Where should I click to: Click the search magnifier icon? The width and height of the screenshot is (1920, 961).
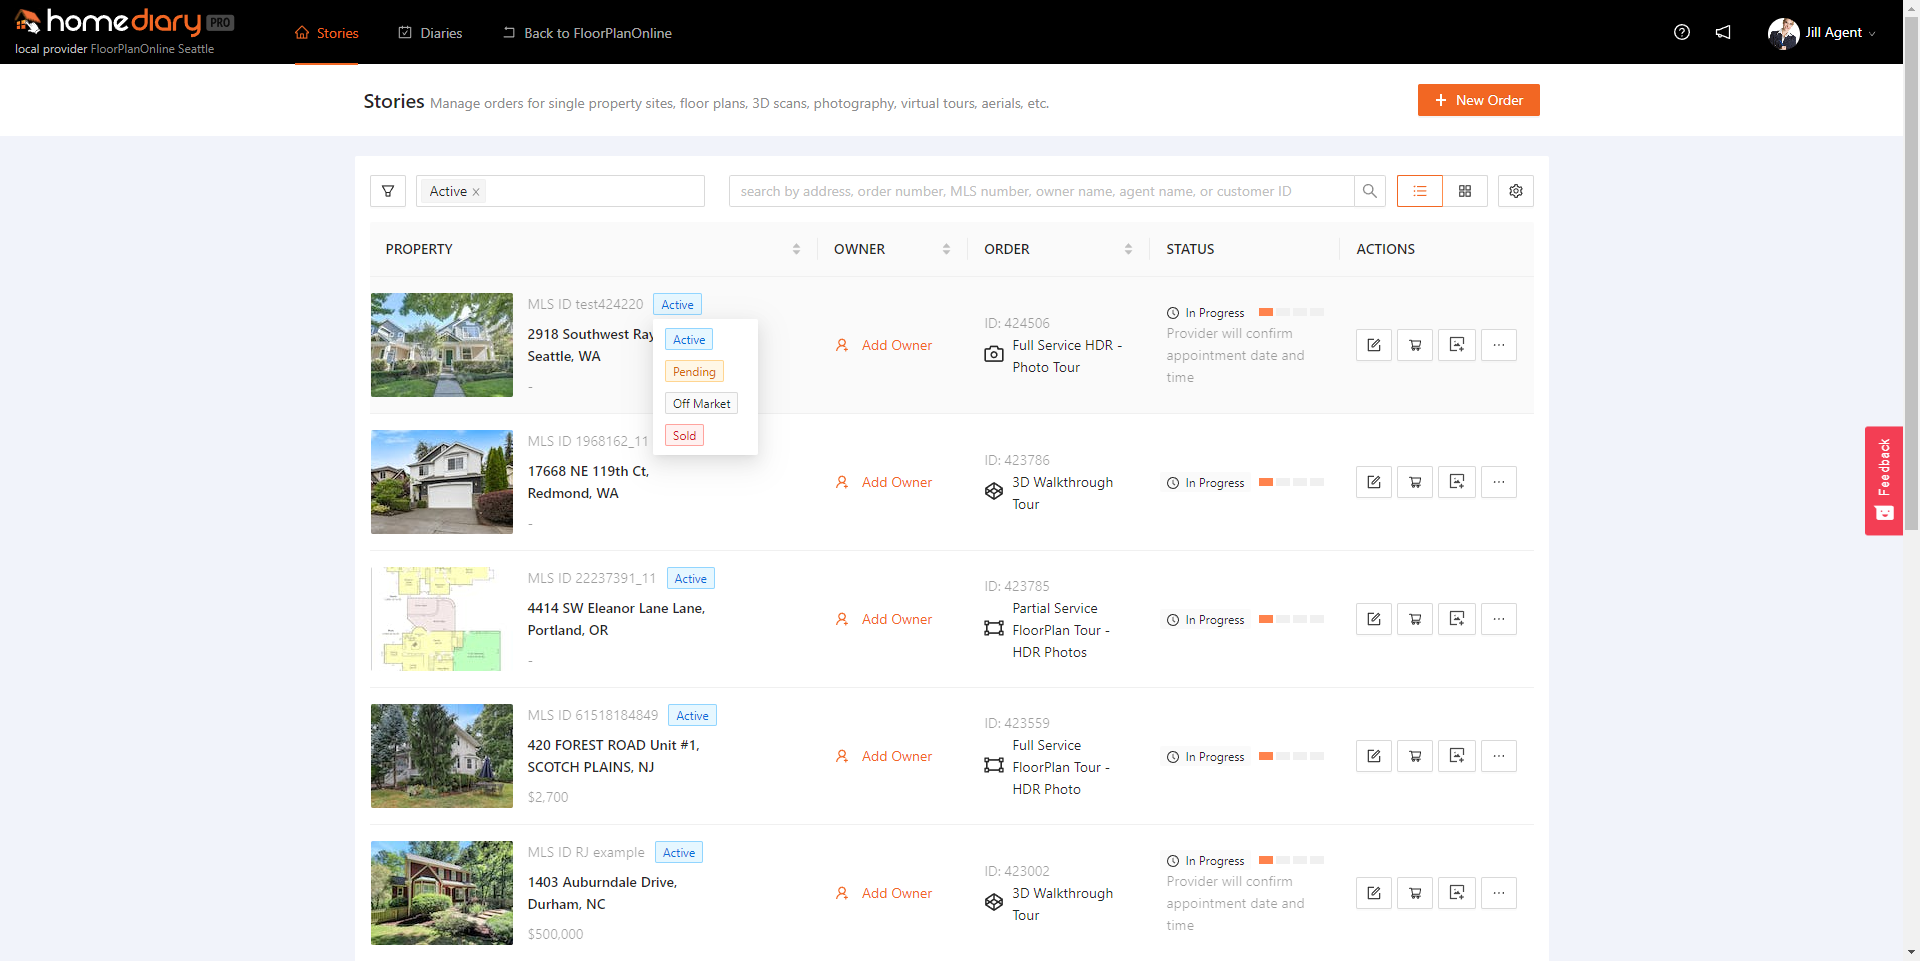[1370, 191]
